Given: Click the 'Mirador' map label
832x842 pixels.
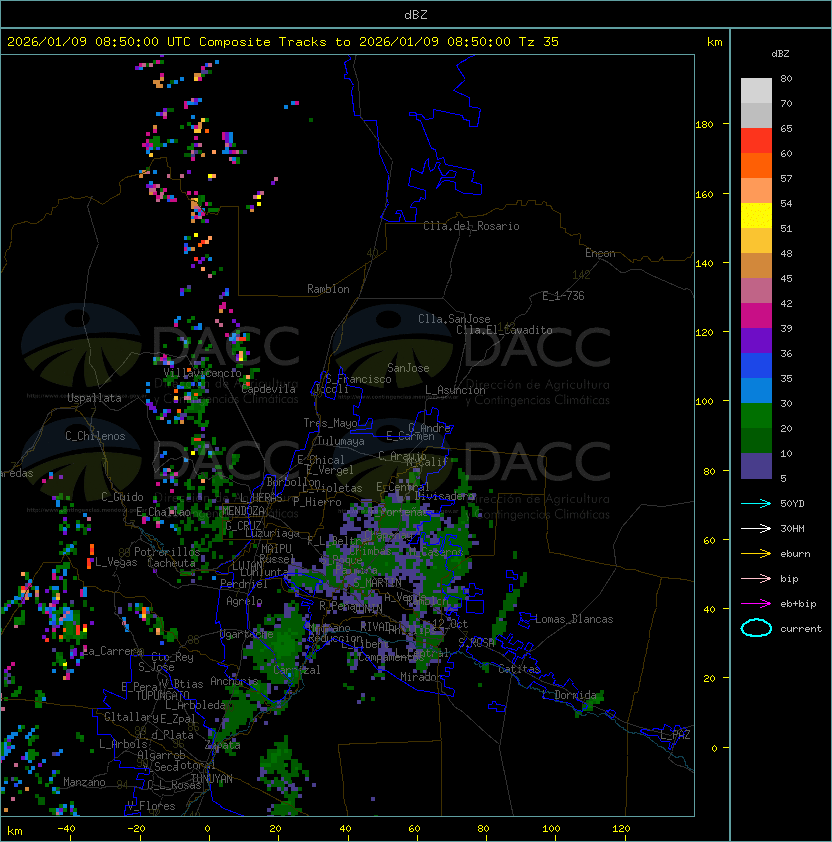Looking at the screenshot, I should point(421,677).
